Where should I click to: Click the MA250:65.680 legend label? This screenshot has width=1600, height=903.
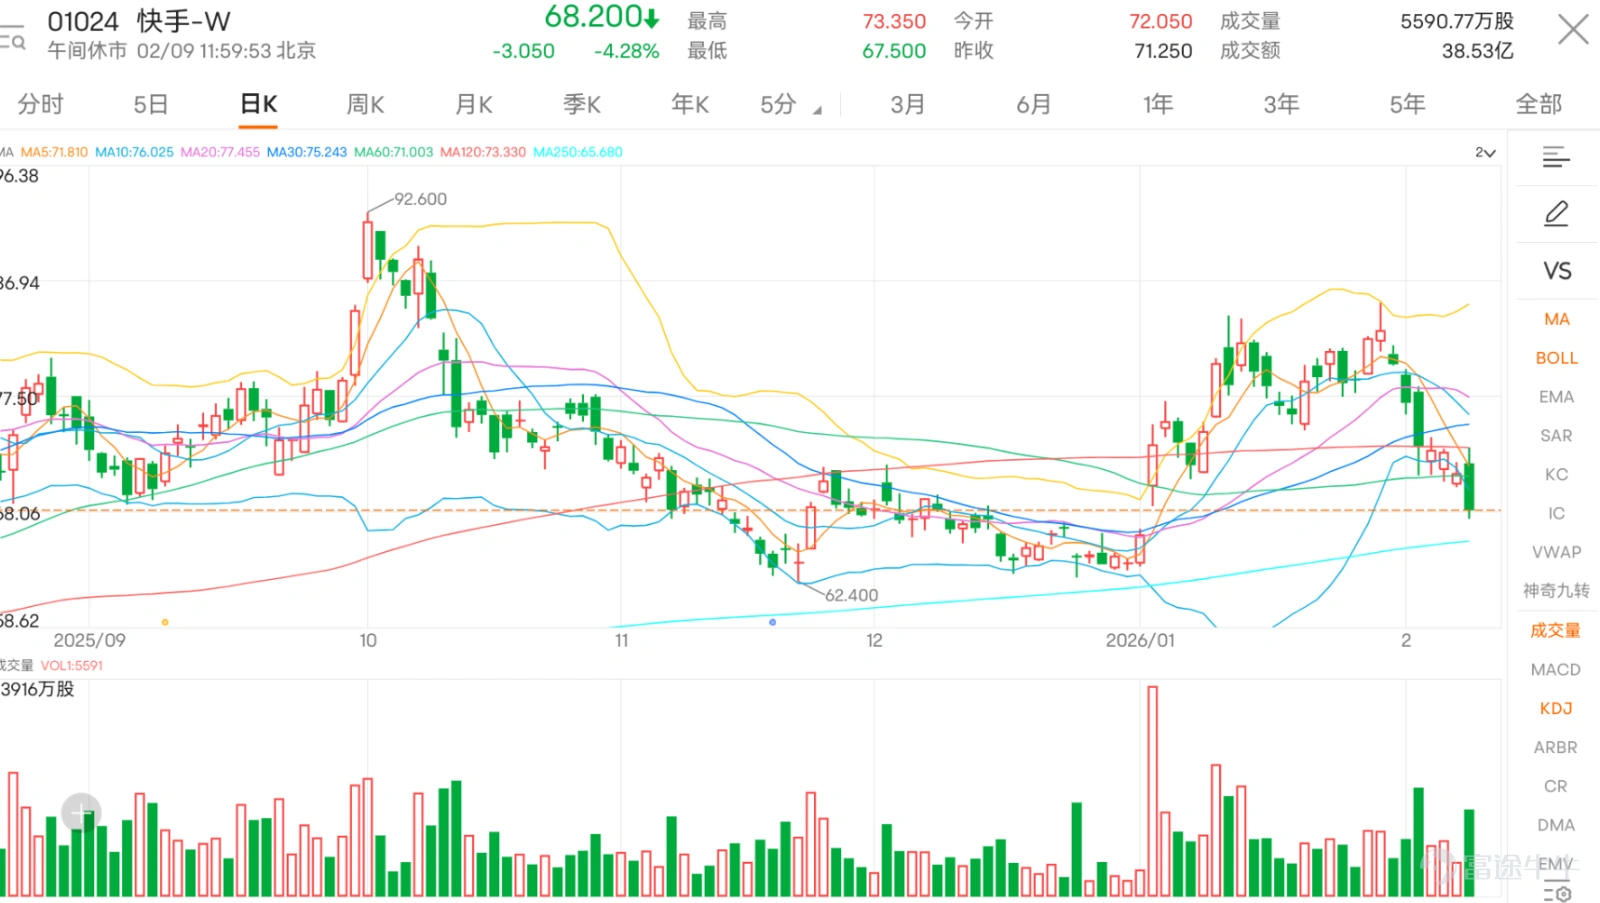578,153
